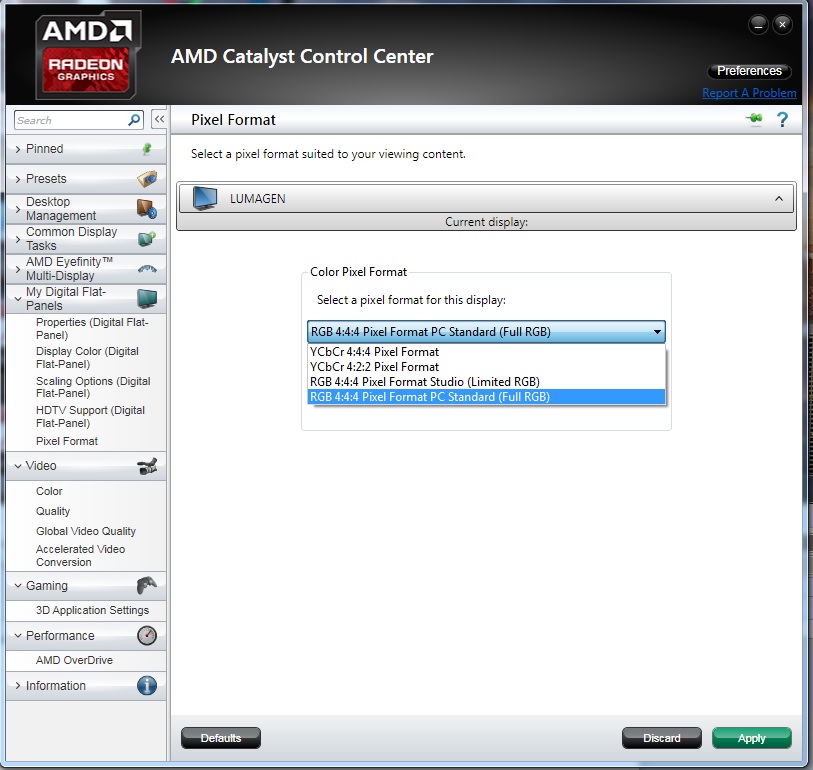Choose highlighted RGB 4:4:4 PC Standard (Full RGB) option

click(x=486, y=397)
